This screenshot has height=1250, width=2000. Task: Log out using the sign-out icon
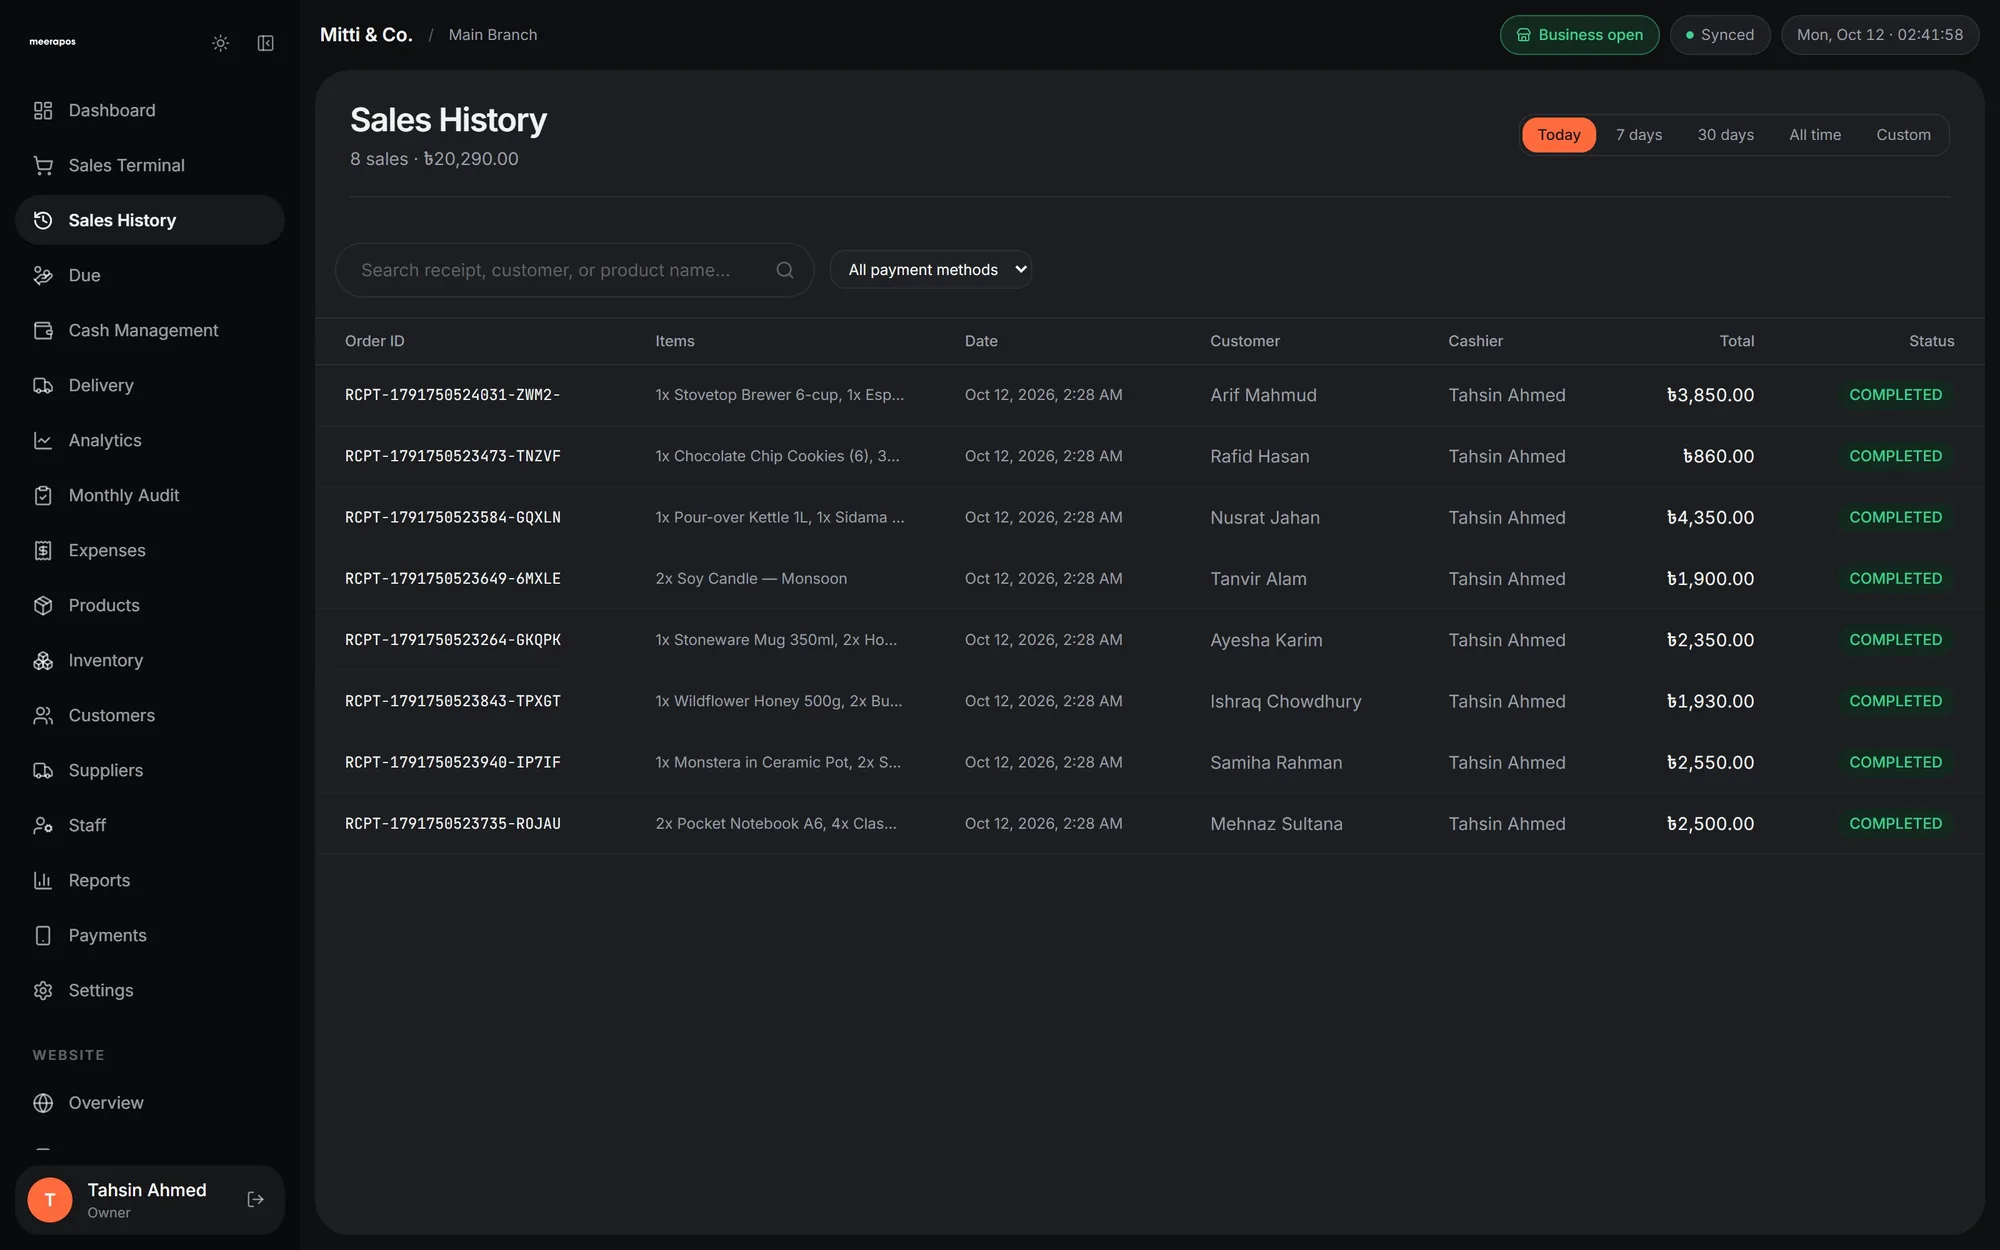click(x=256, y=1199)
